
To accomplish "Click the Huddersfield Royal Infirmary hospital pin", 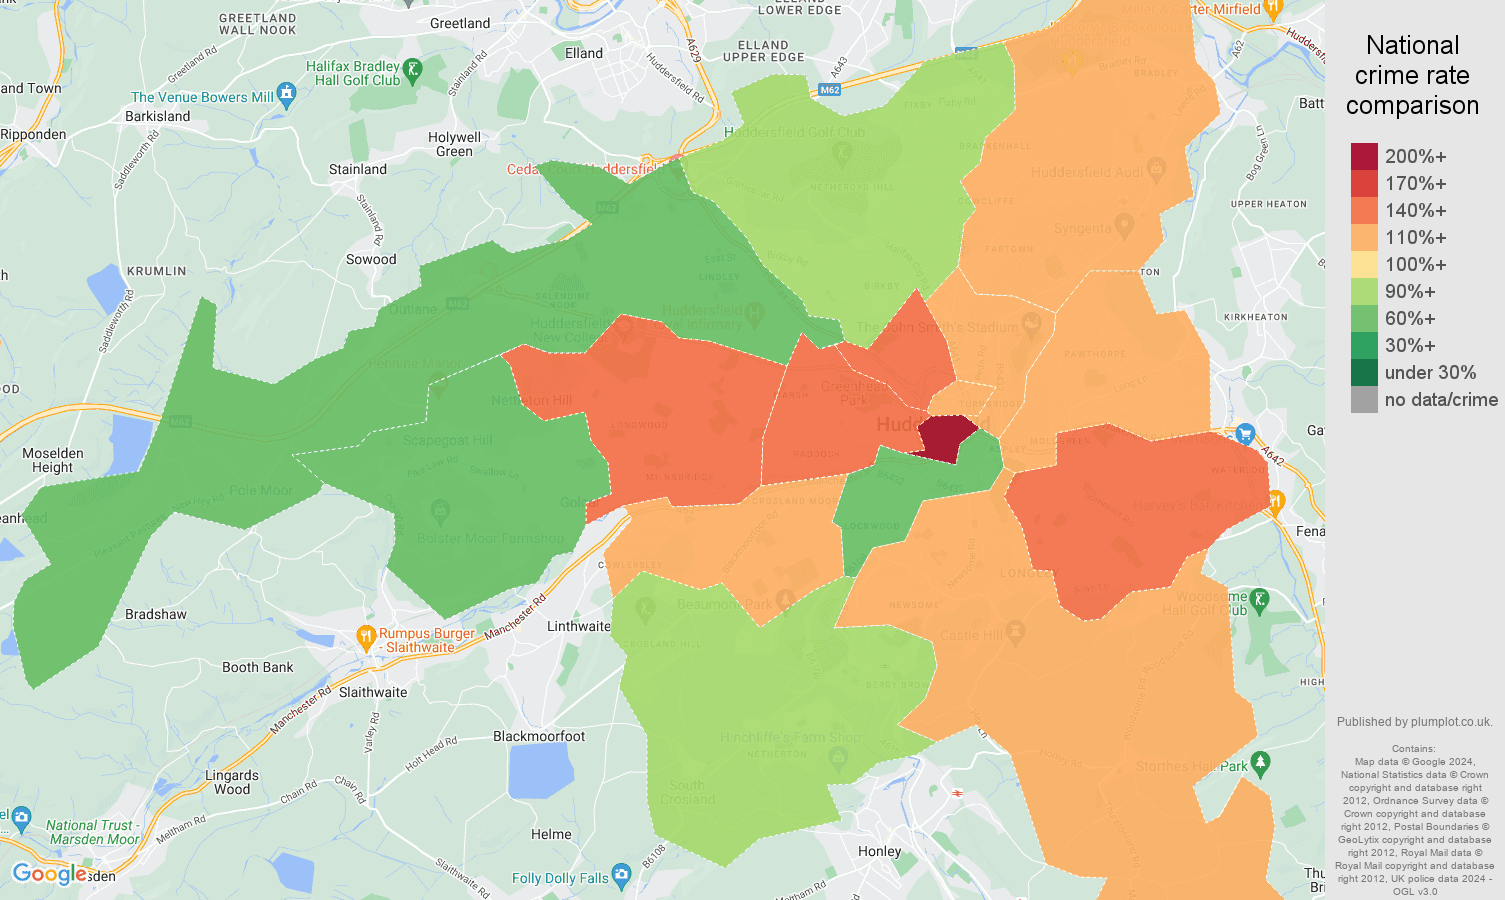I will click(x=754, y=314).
